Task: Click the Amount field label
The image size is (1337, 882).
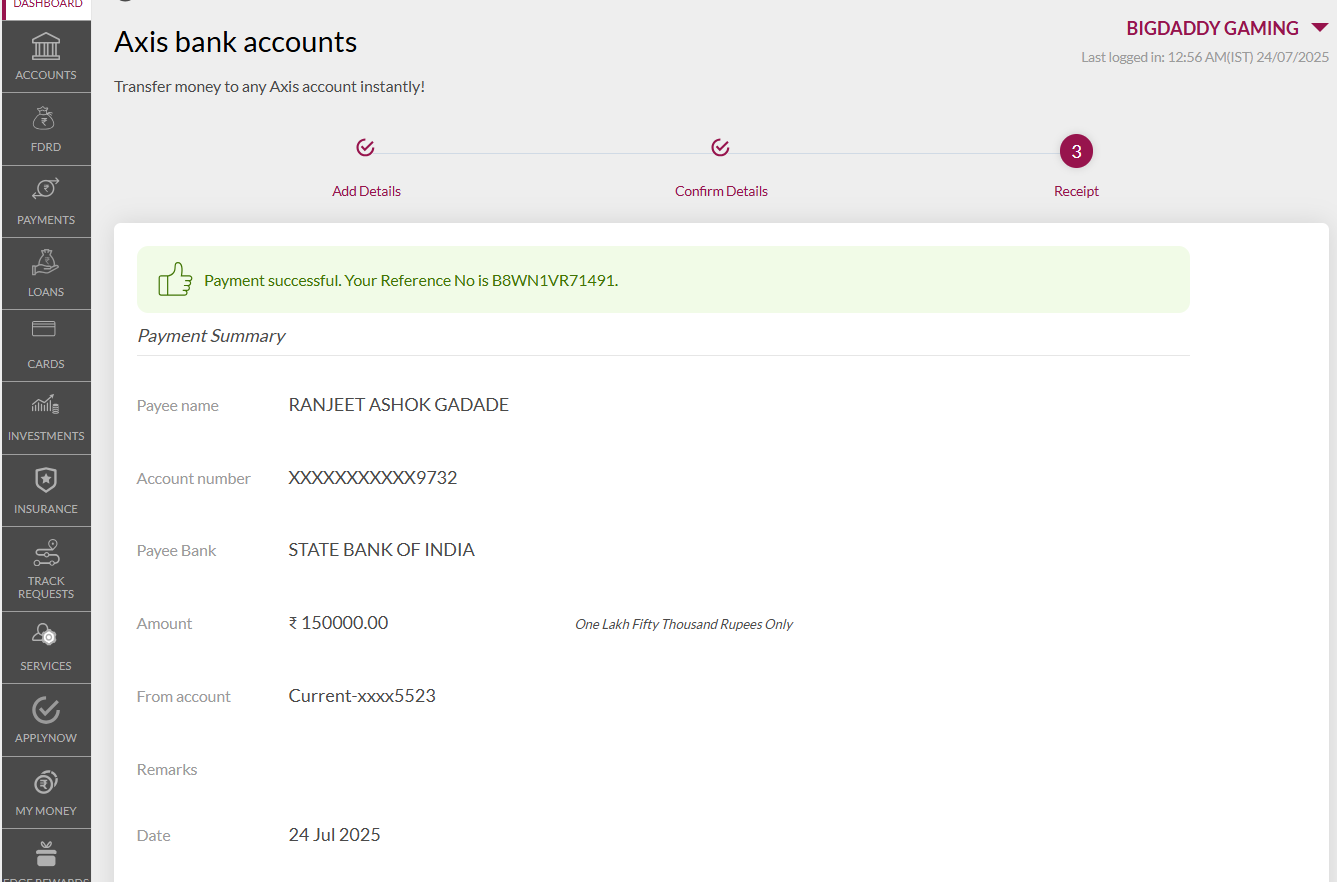Action: click(165, 624)
